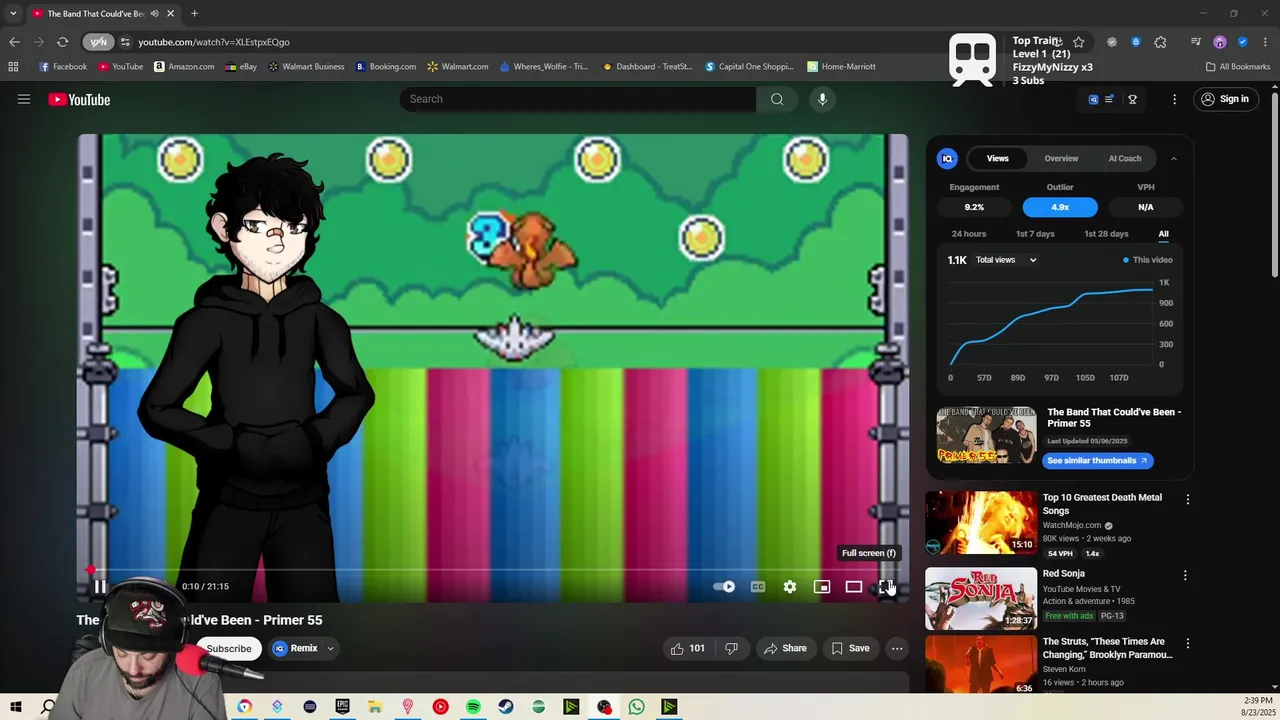Open the Chrome three-dot menu
Screen dimensions: 1280x720
point(1266,42)
